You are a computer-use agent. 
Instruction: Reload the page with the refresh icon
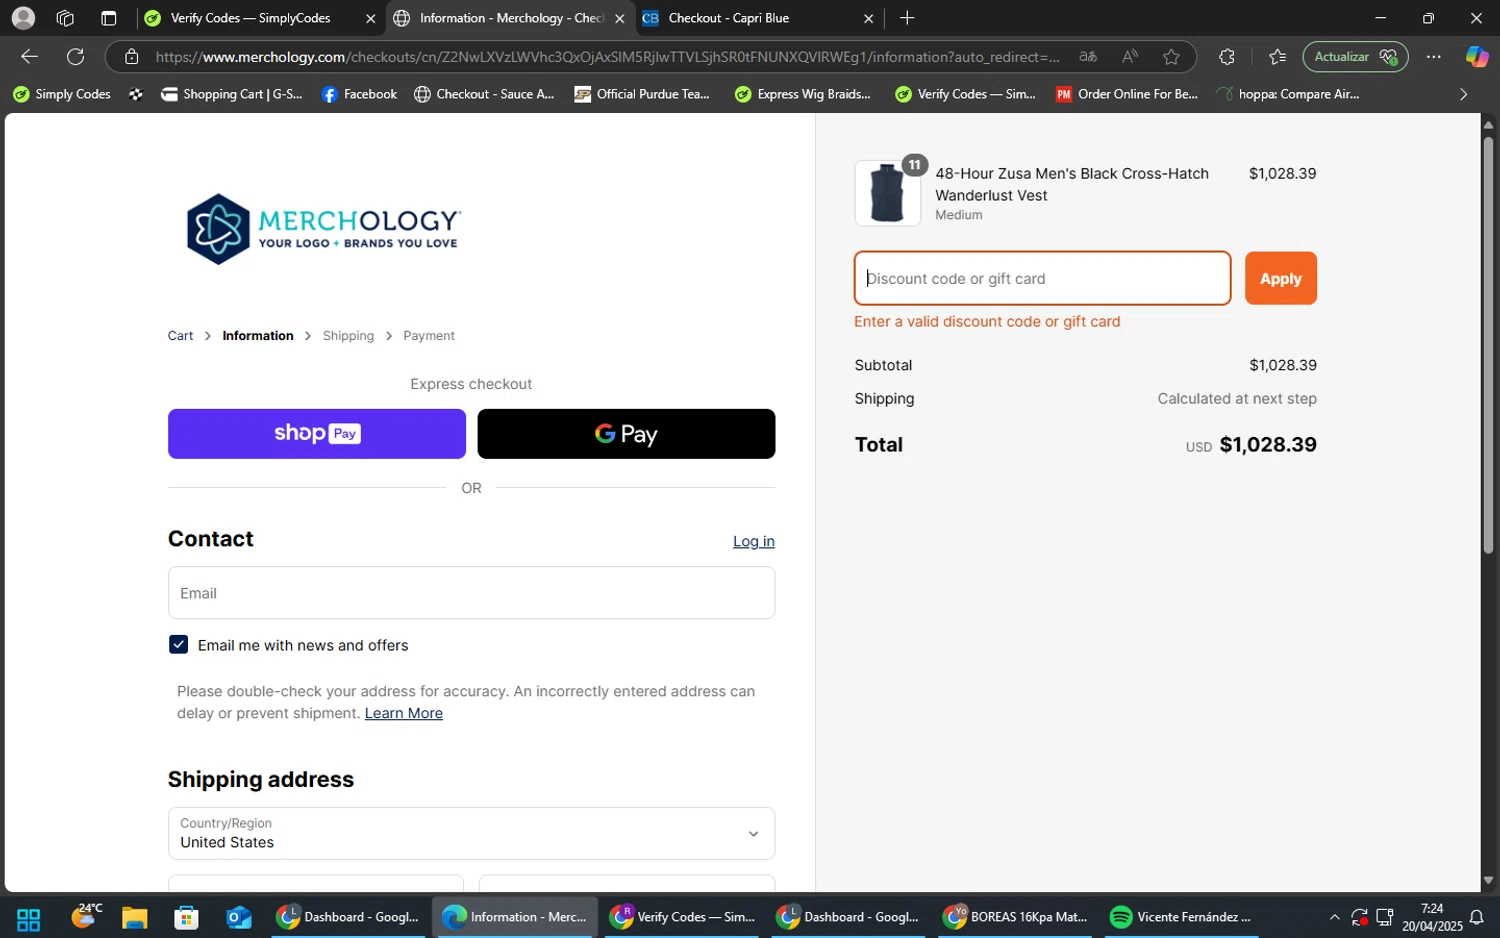(75, 57)
